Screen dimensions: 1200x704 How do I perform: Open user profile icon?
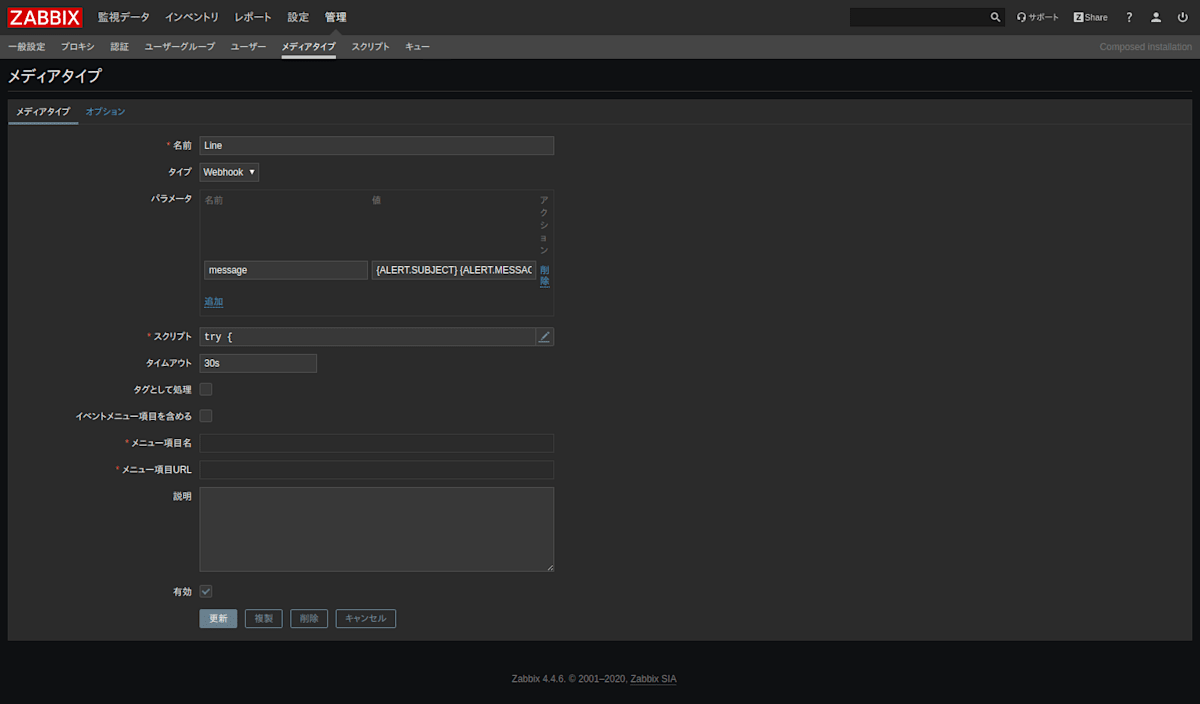point(1156,17)
